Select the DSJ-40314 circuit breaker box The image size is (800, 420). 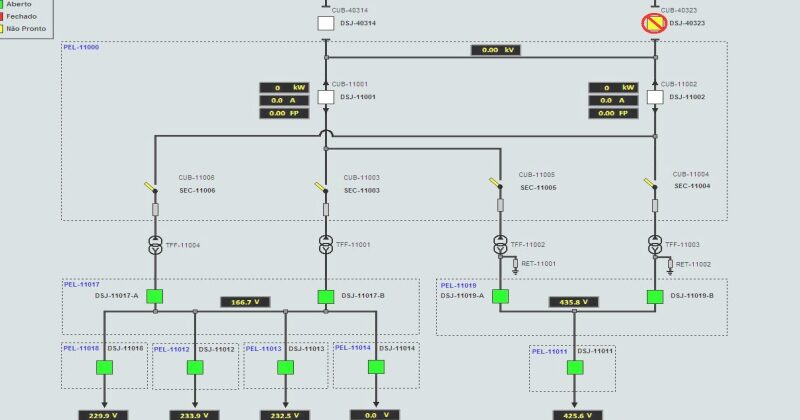(x=326, y=23)
